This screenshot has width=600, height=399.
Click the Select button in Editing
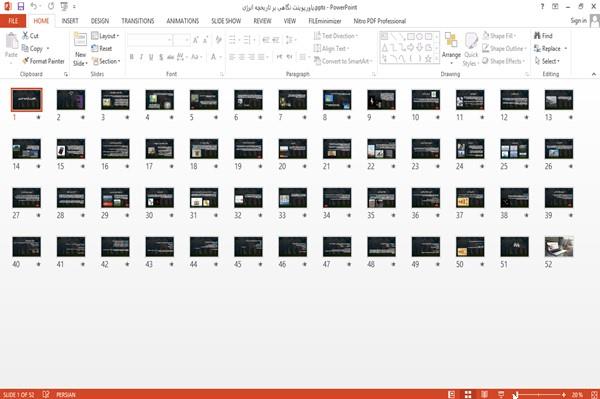tap(548, 61)
